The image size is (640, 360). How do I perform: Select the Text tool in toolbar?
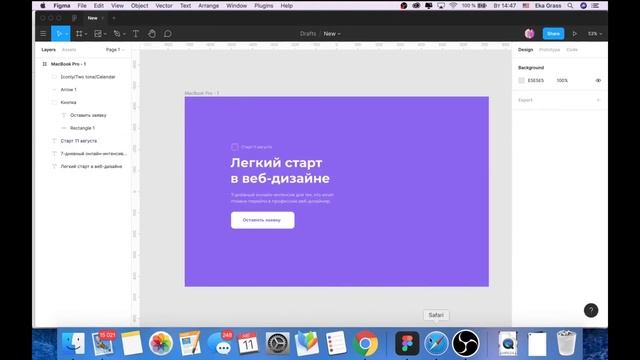pyautogui.click(x=136, y=34)
